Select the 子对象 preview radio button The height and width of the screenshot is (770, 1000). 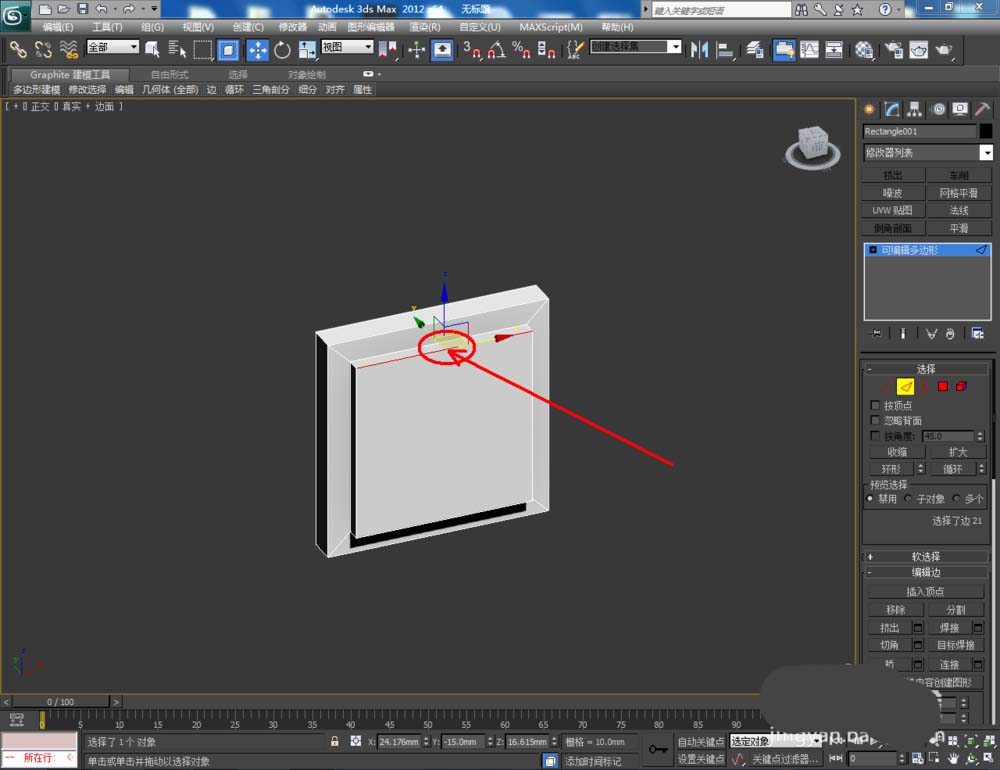(908, 498)
